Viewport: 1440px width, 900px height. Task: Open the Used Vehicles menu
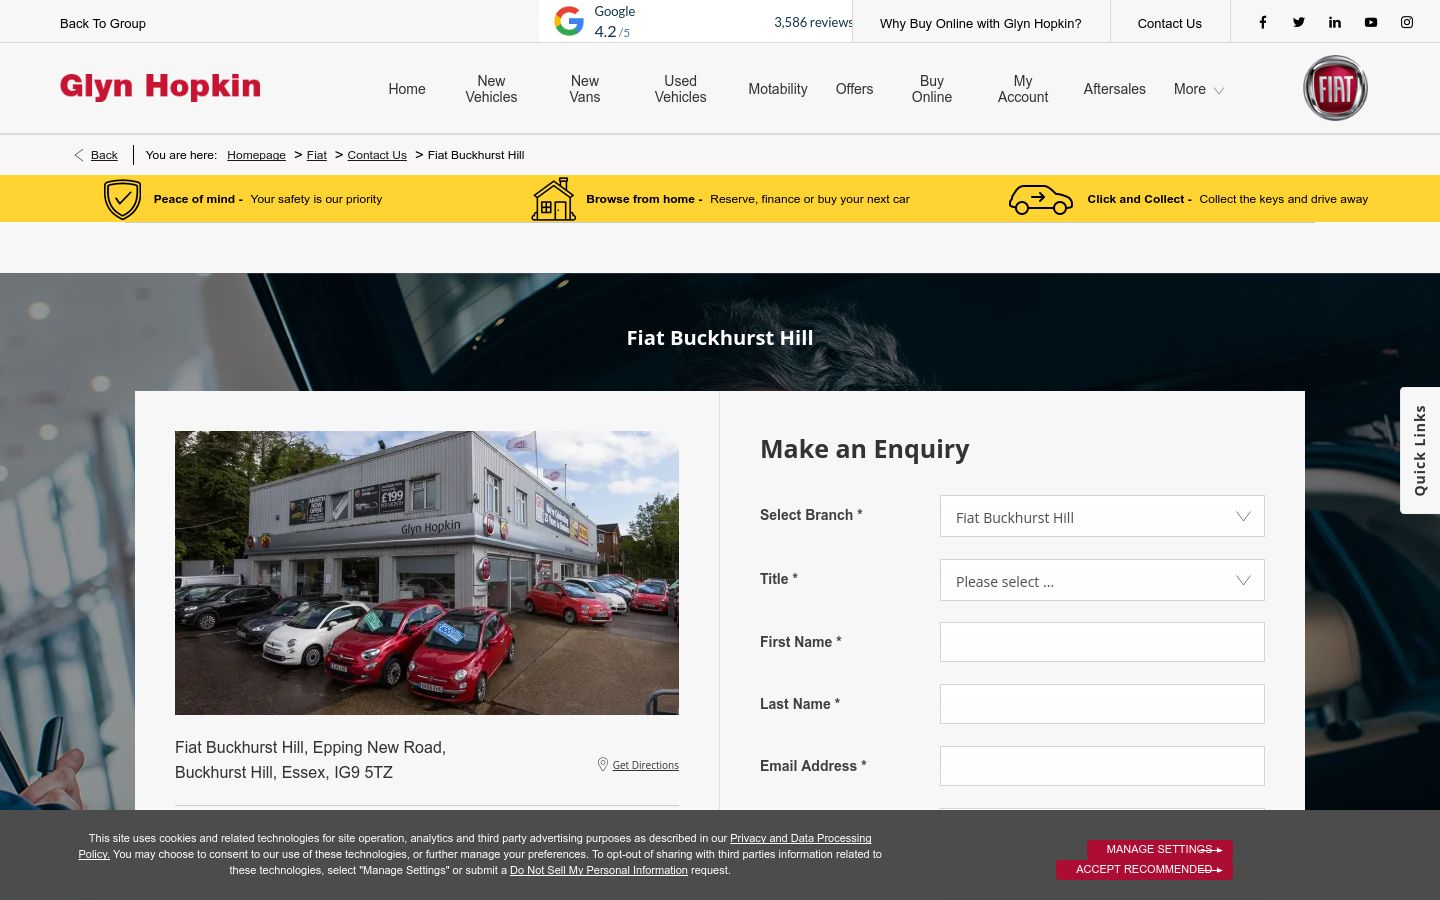[x=680, y=89]
